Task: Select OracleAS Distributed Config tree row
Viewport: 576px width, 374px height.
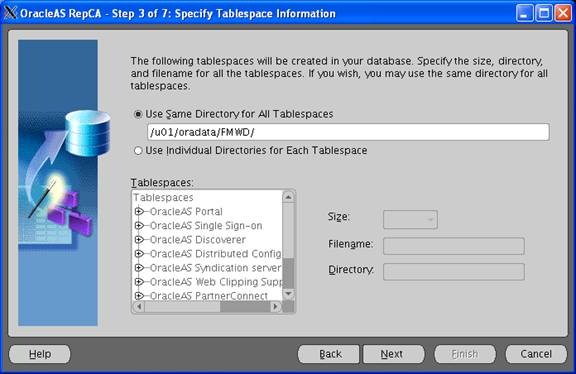Action: (x=216, y=254)
